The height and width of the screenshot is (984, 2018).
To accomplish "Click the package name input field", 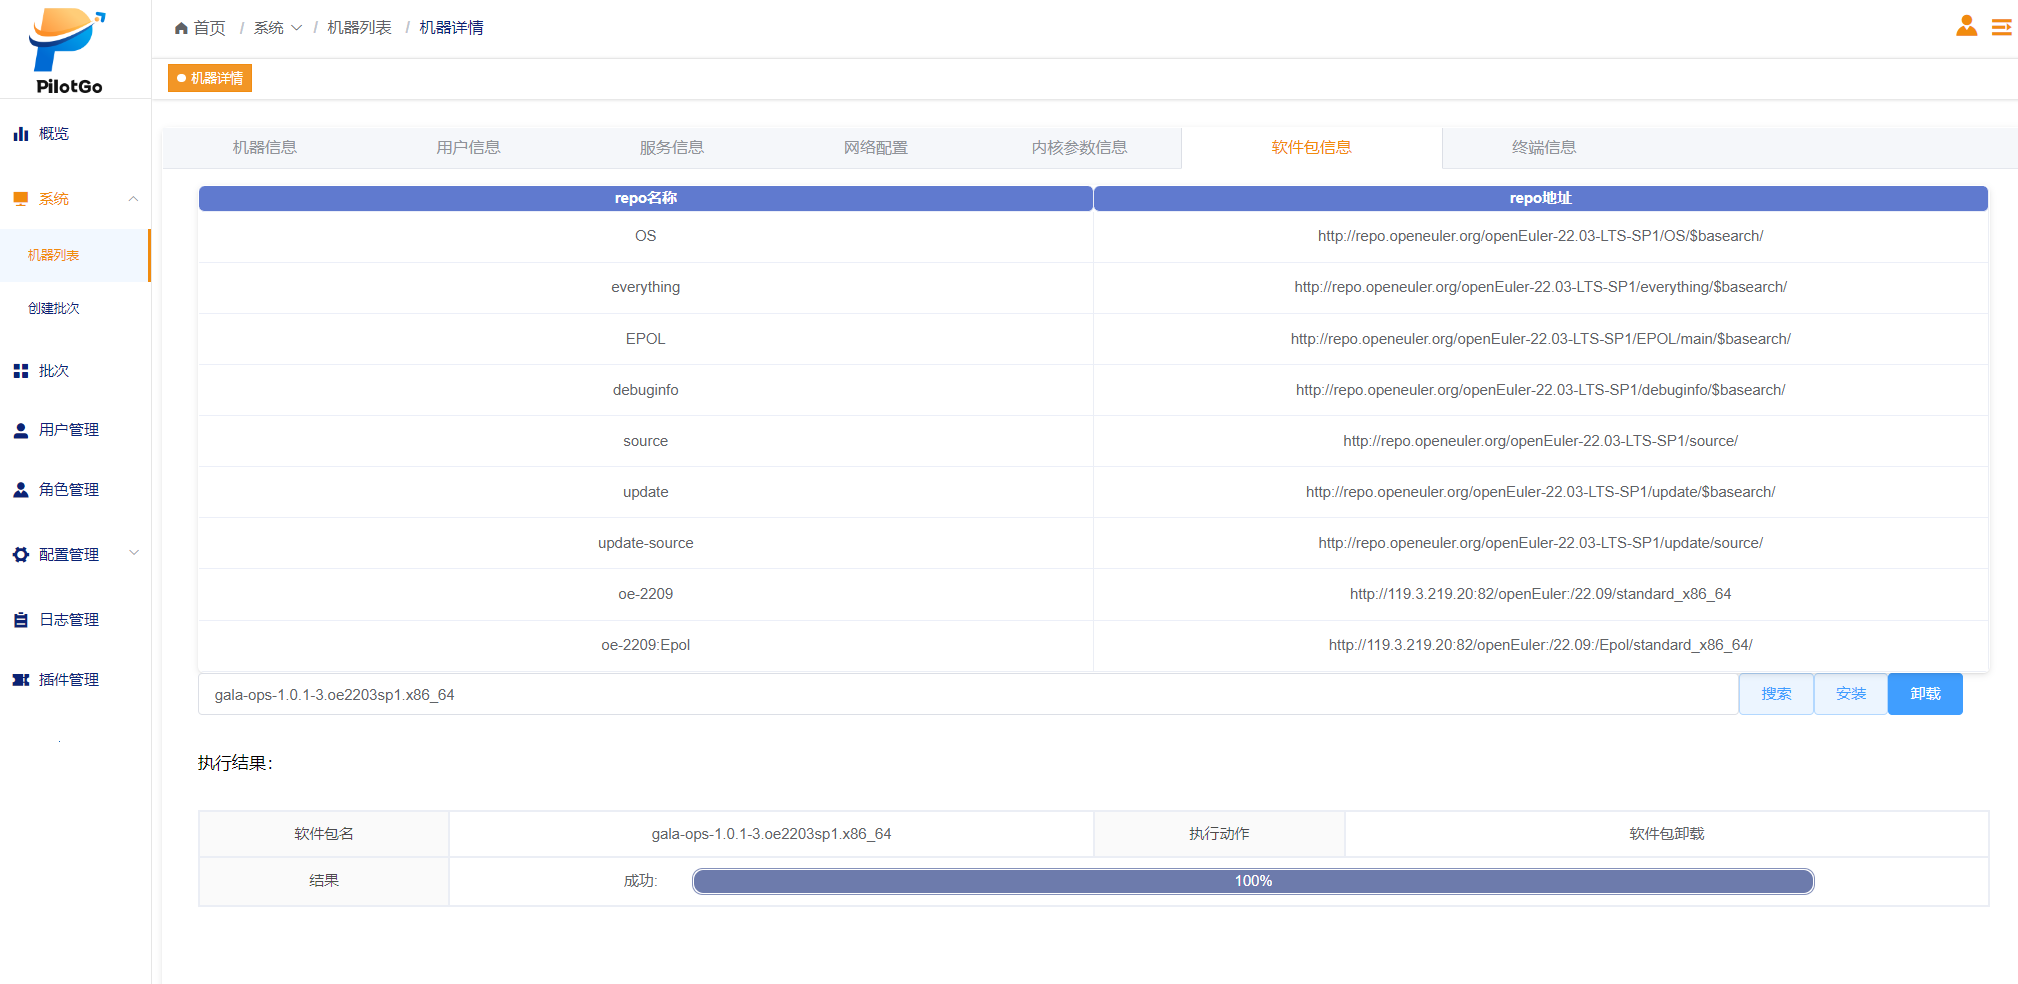I will pos(967,695).
